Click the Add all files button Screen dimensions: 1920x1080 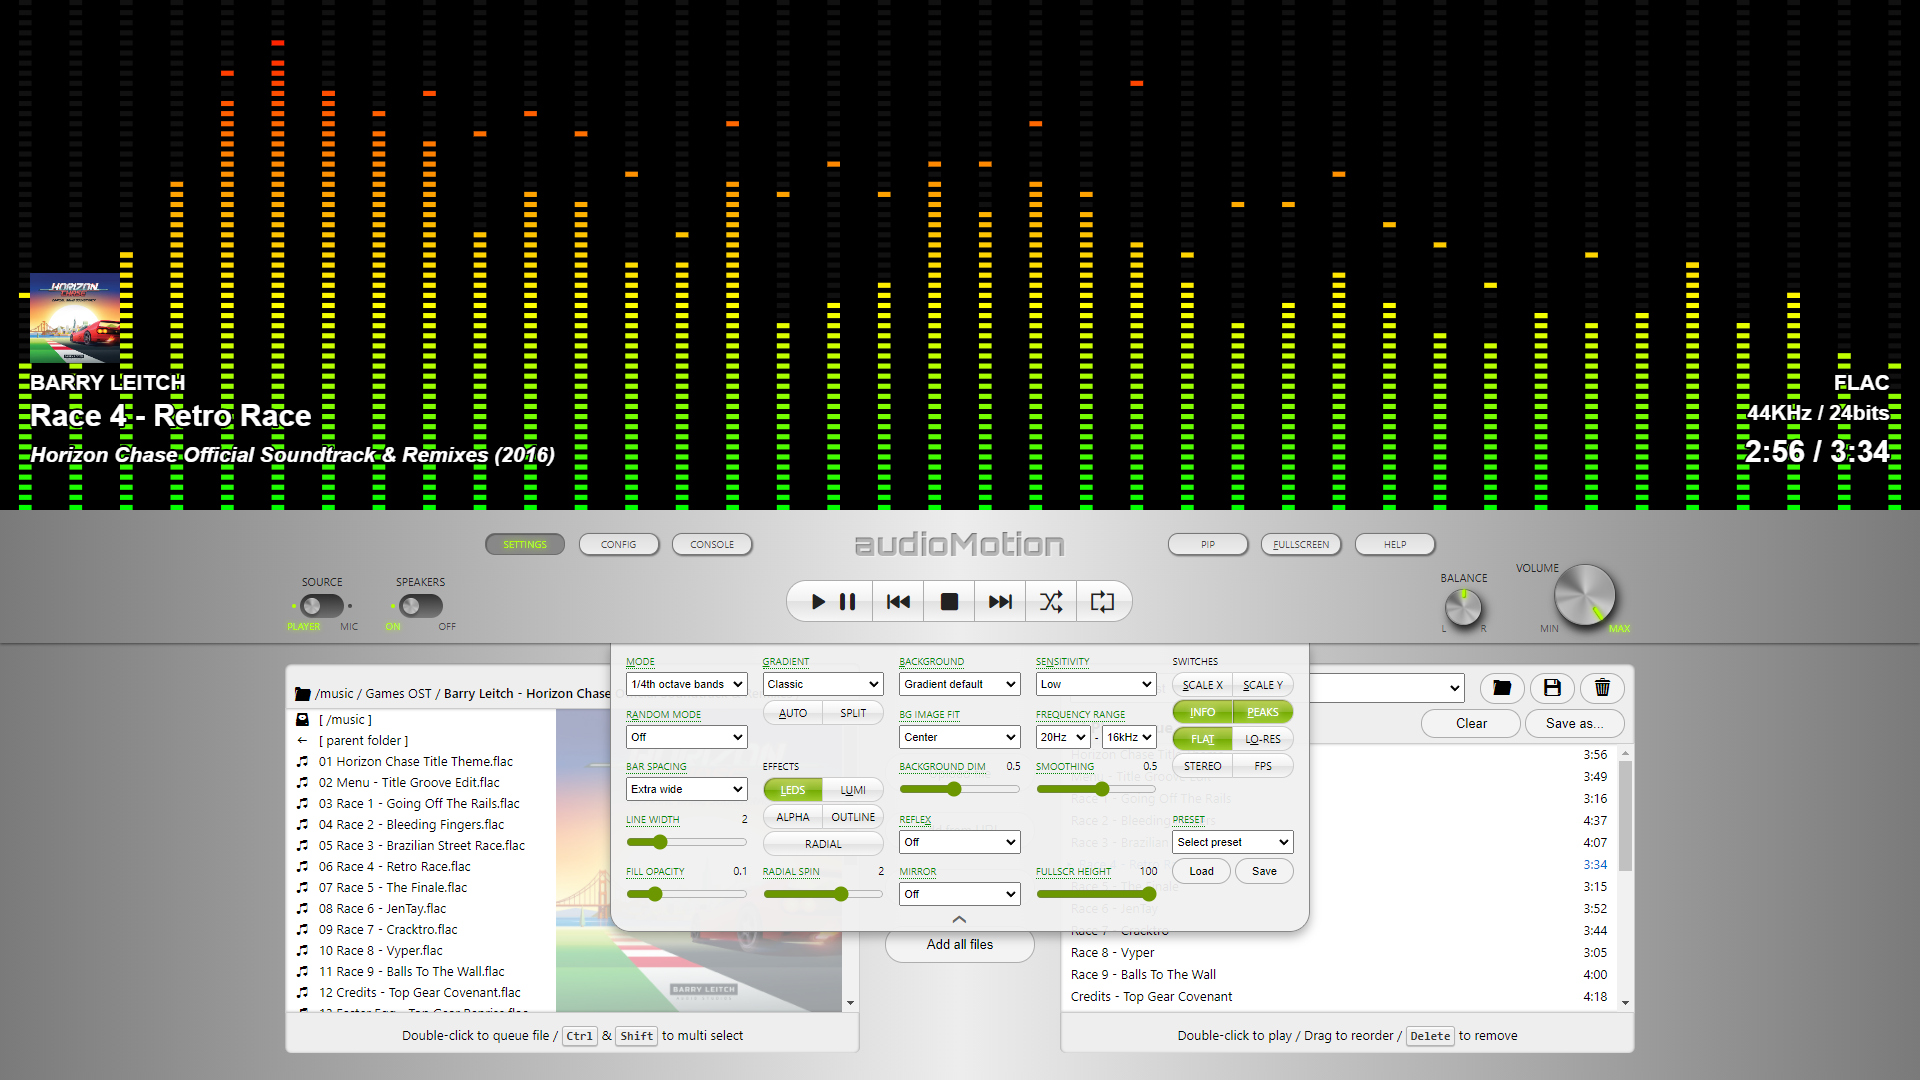point(959,944)
